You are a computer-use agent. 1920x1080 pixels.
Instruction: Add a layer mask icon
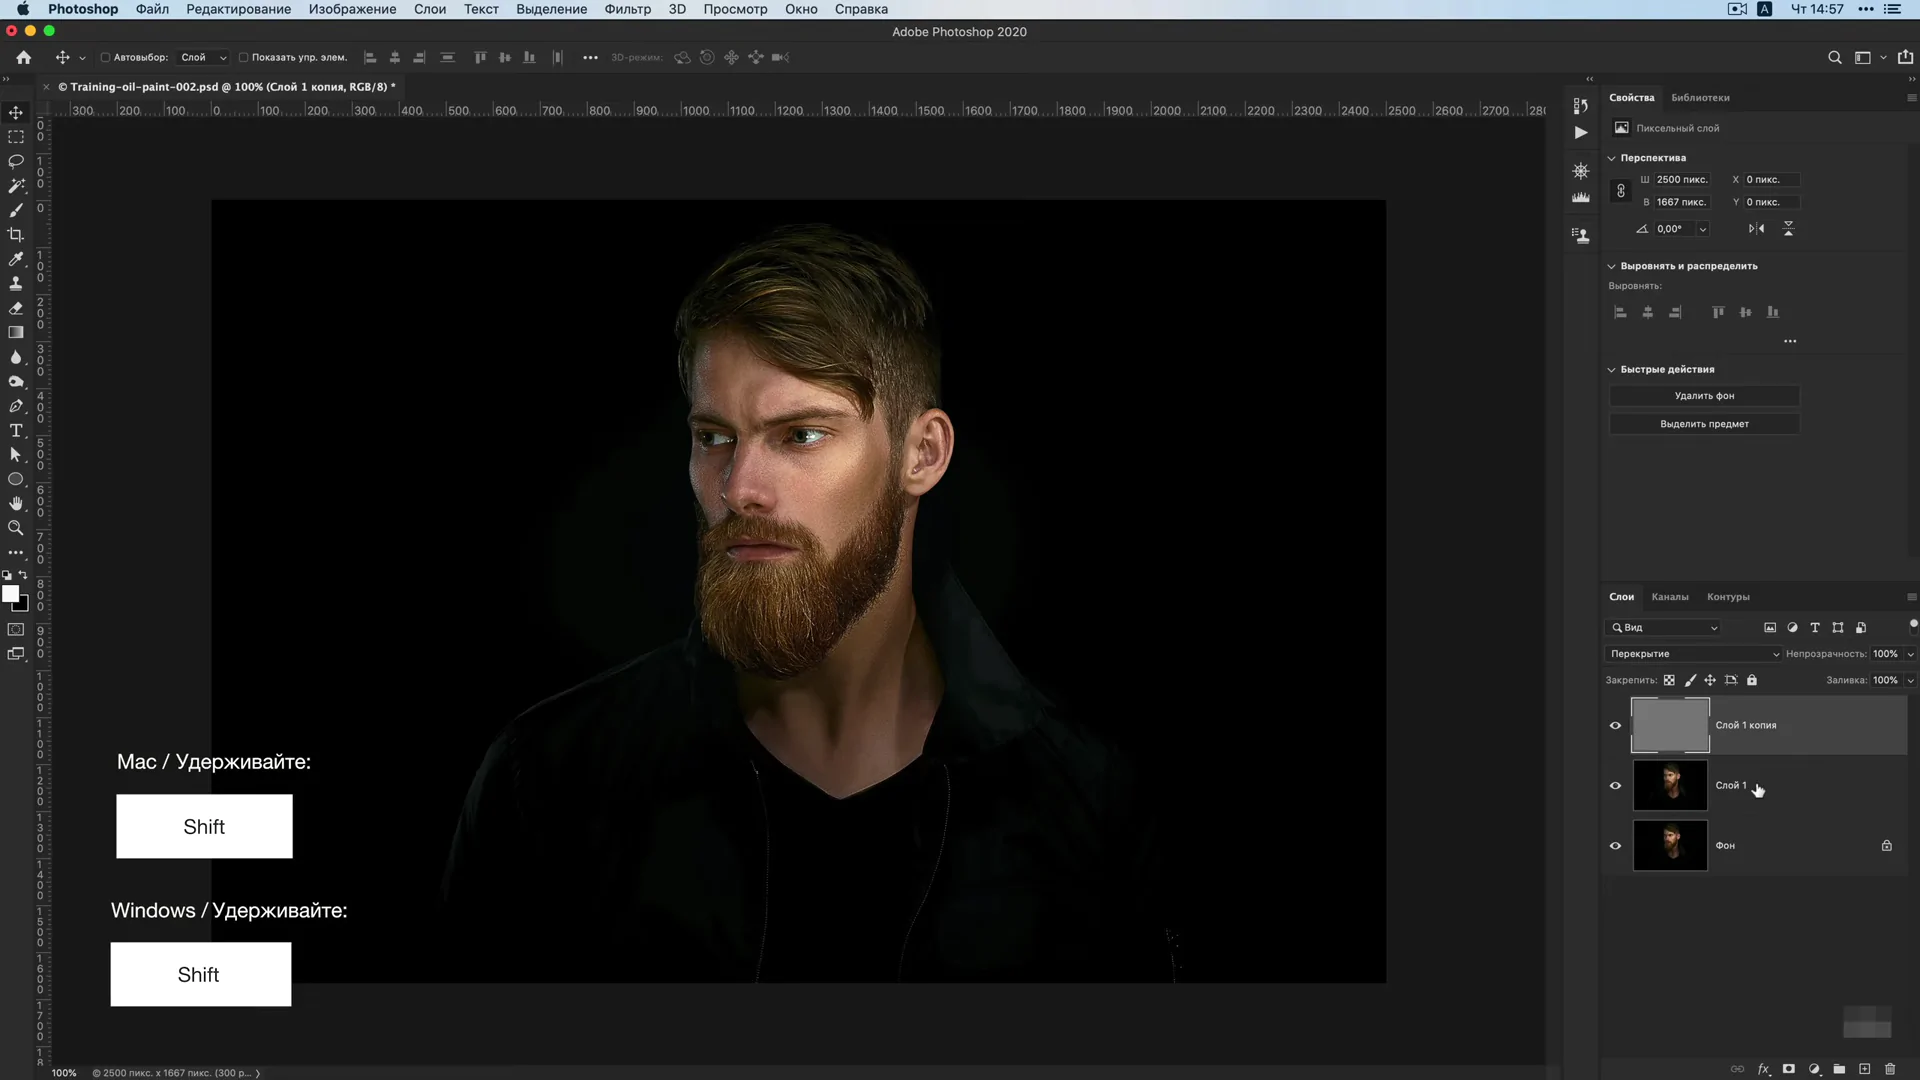click(x=1789, y=1069)
